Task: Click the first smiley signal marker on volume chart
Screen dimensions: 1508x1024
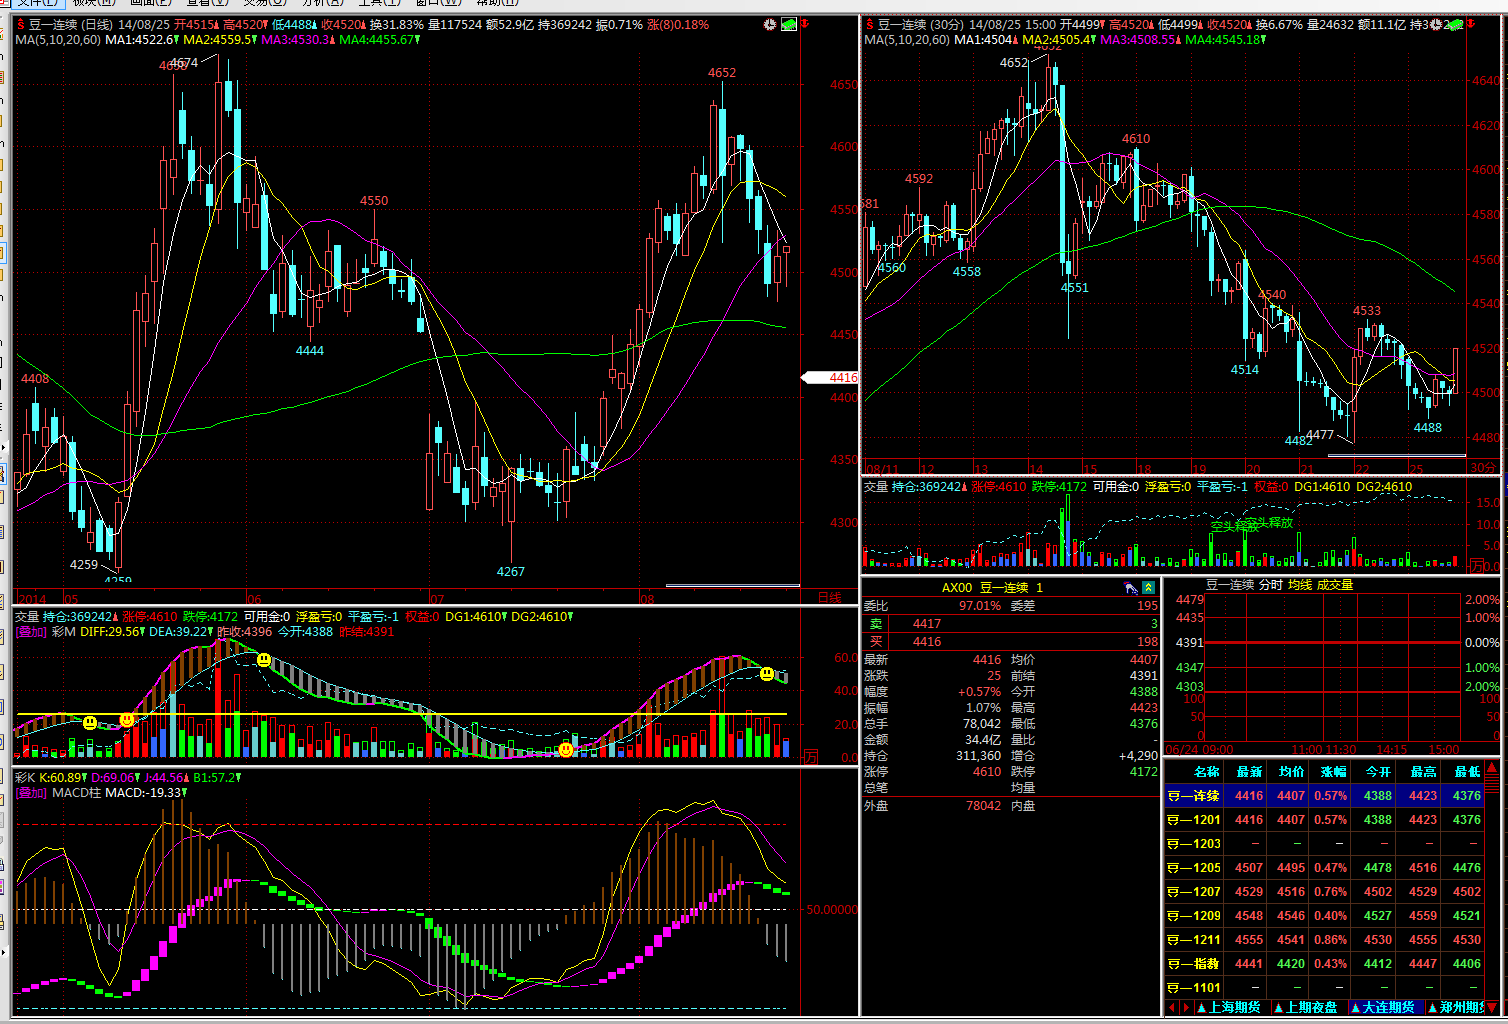Action: click(x=90, y=722)
